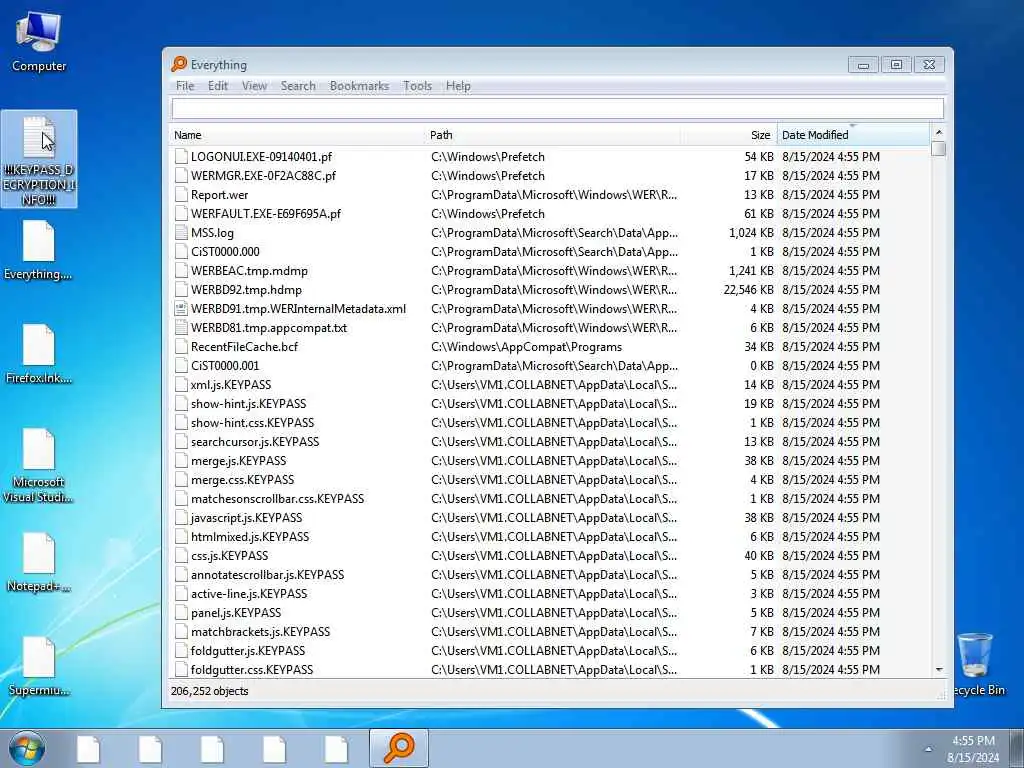
Task: Open the Bookmarks menu
Action: (x=359, y=86)
